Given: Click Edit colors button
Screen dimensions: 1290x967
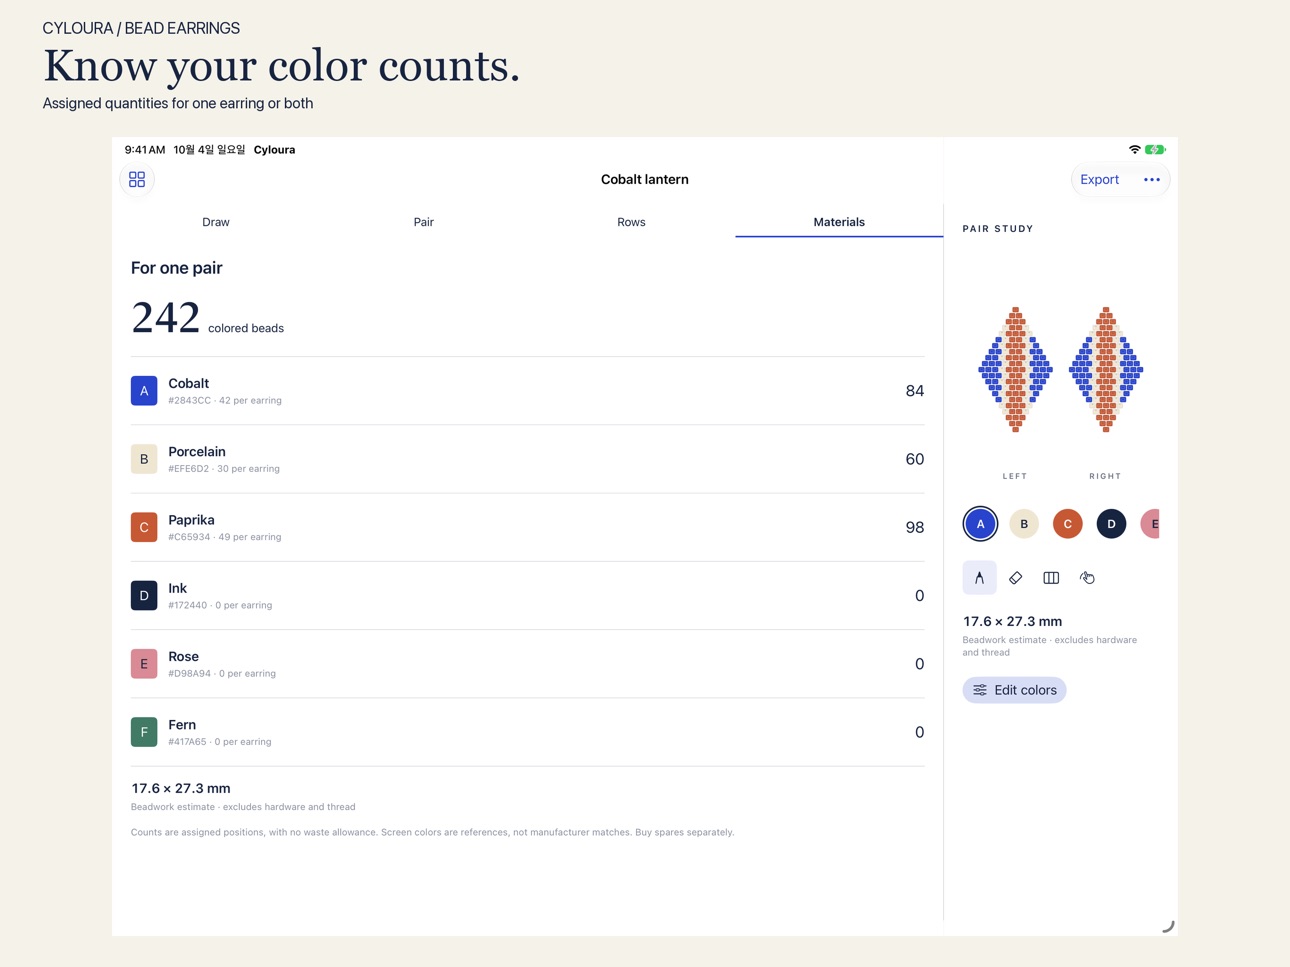Looking at the screenshot, I should point(1014,690).
